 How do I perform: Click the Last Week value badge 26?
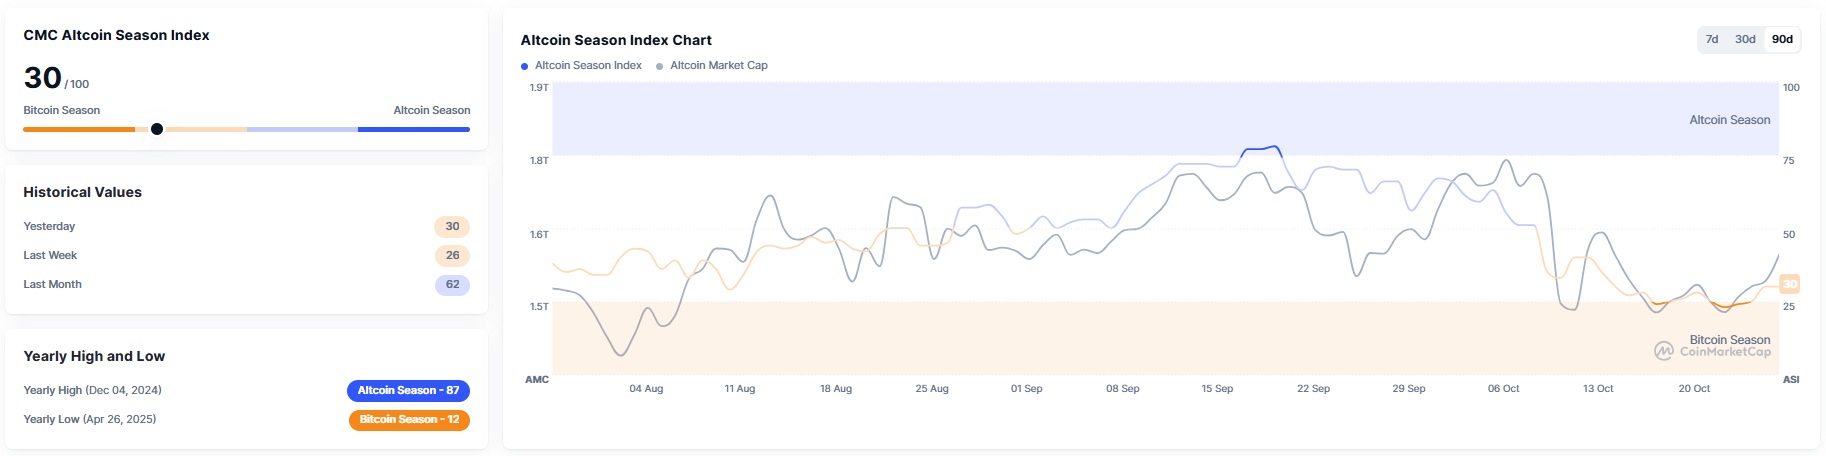click(x=452, y=256)
